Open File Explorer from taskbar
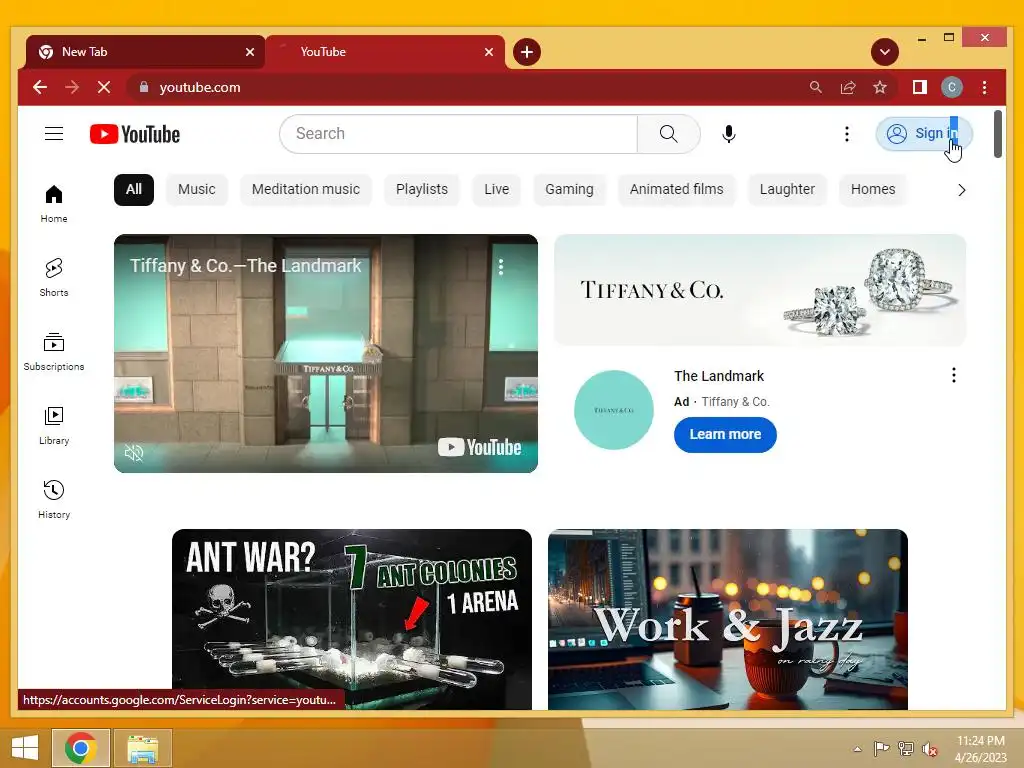Viewport: 1024px width, 768px height. (143, 748)
